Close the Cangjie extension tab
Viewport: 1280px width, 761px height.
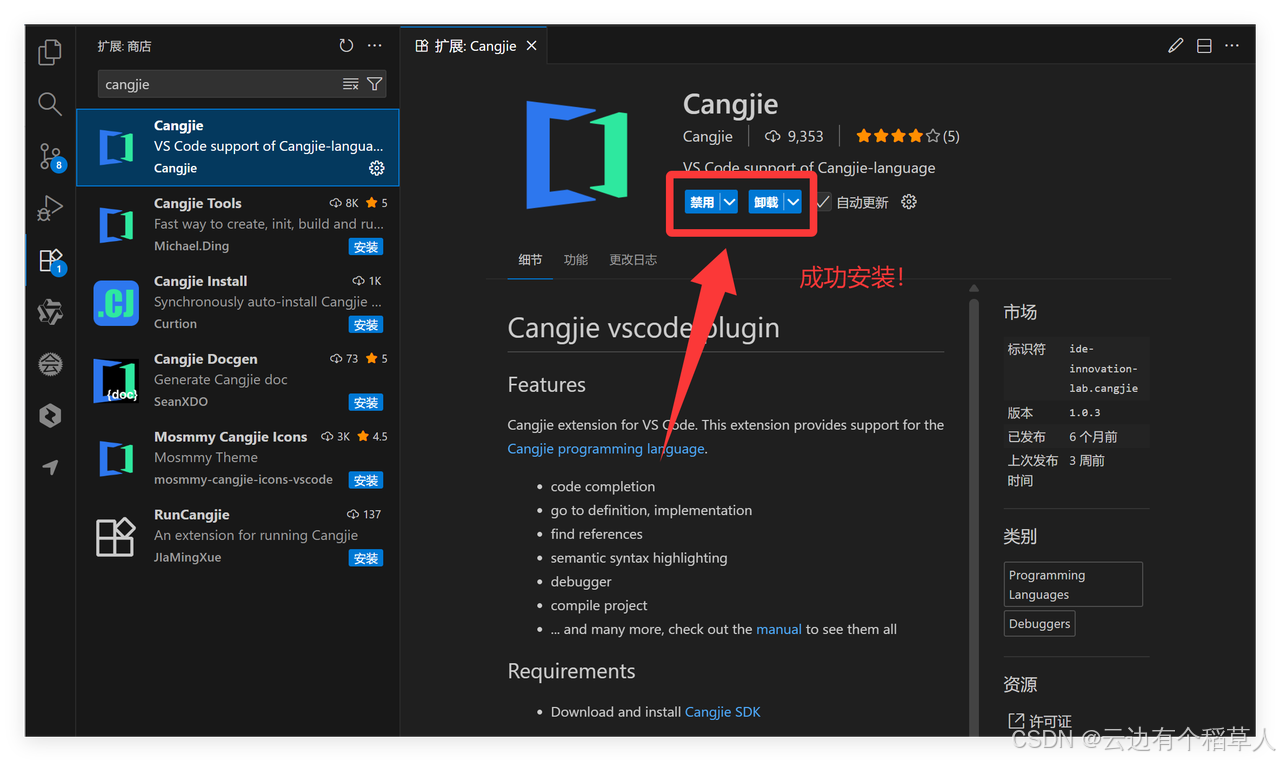(532, 46)
